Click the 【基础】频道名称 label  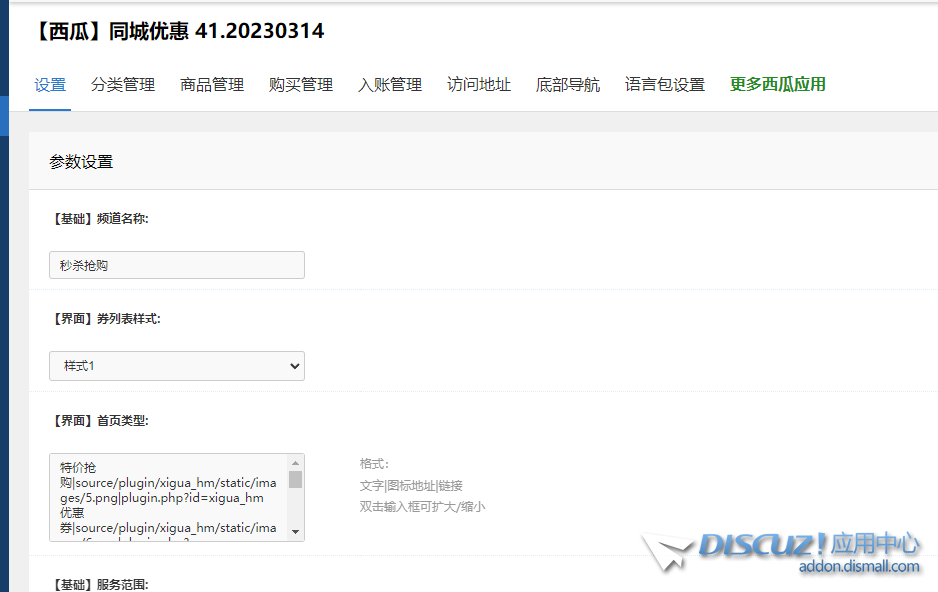pos(99,219)
